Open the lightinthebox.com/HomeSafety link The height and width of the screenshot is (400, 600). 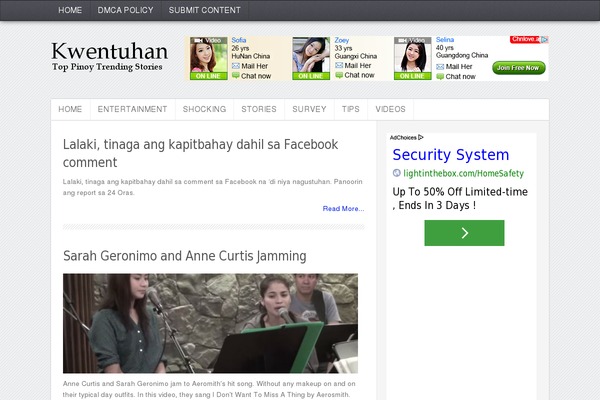tap(463, 173)
